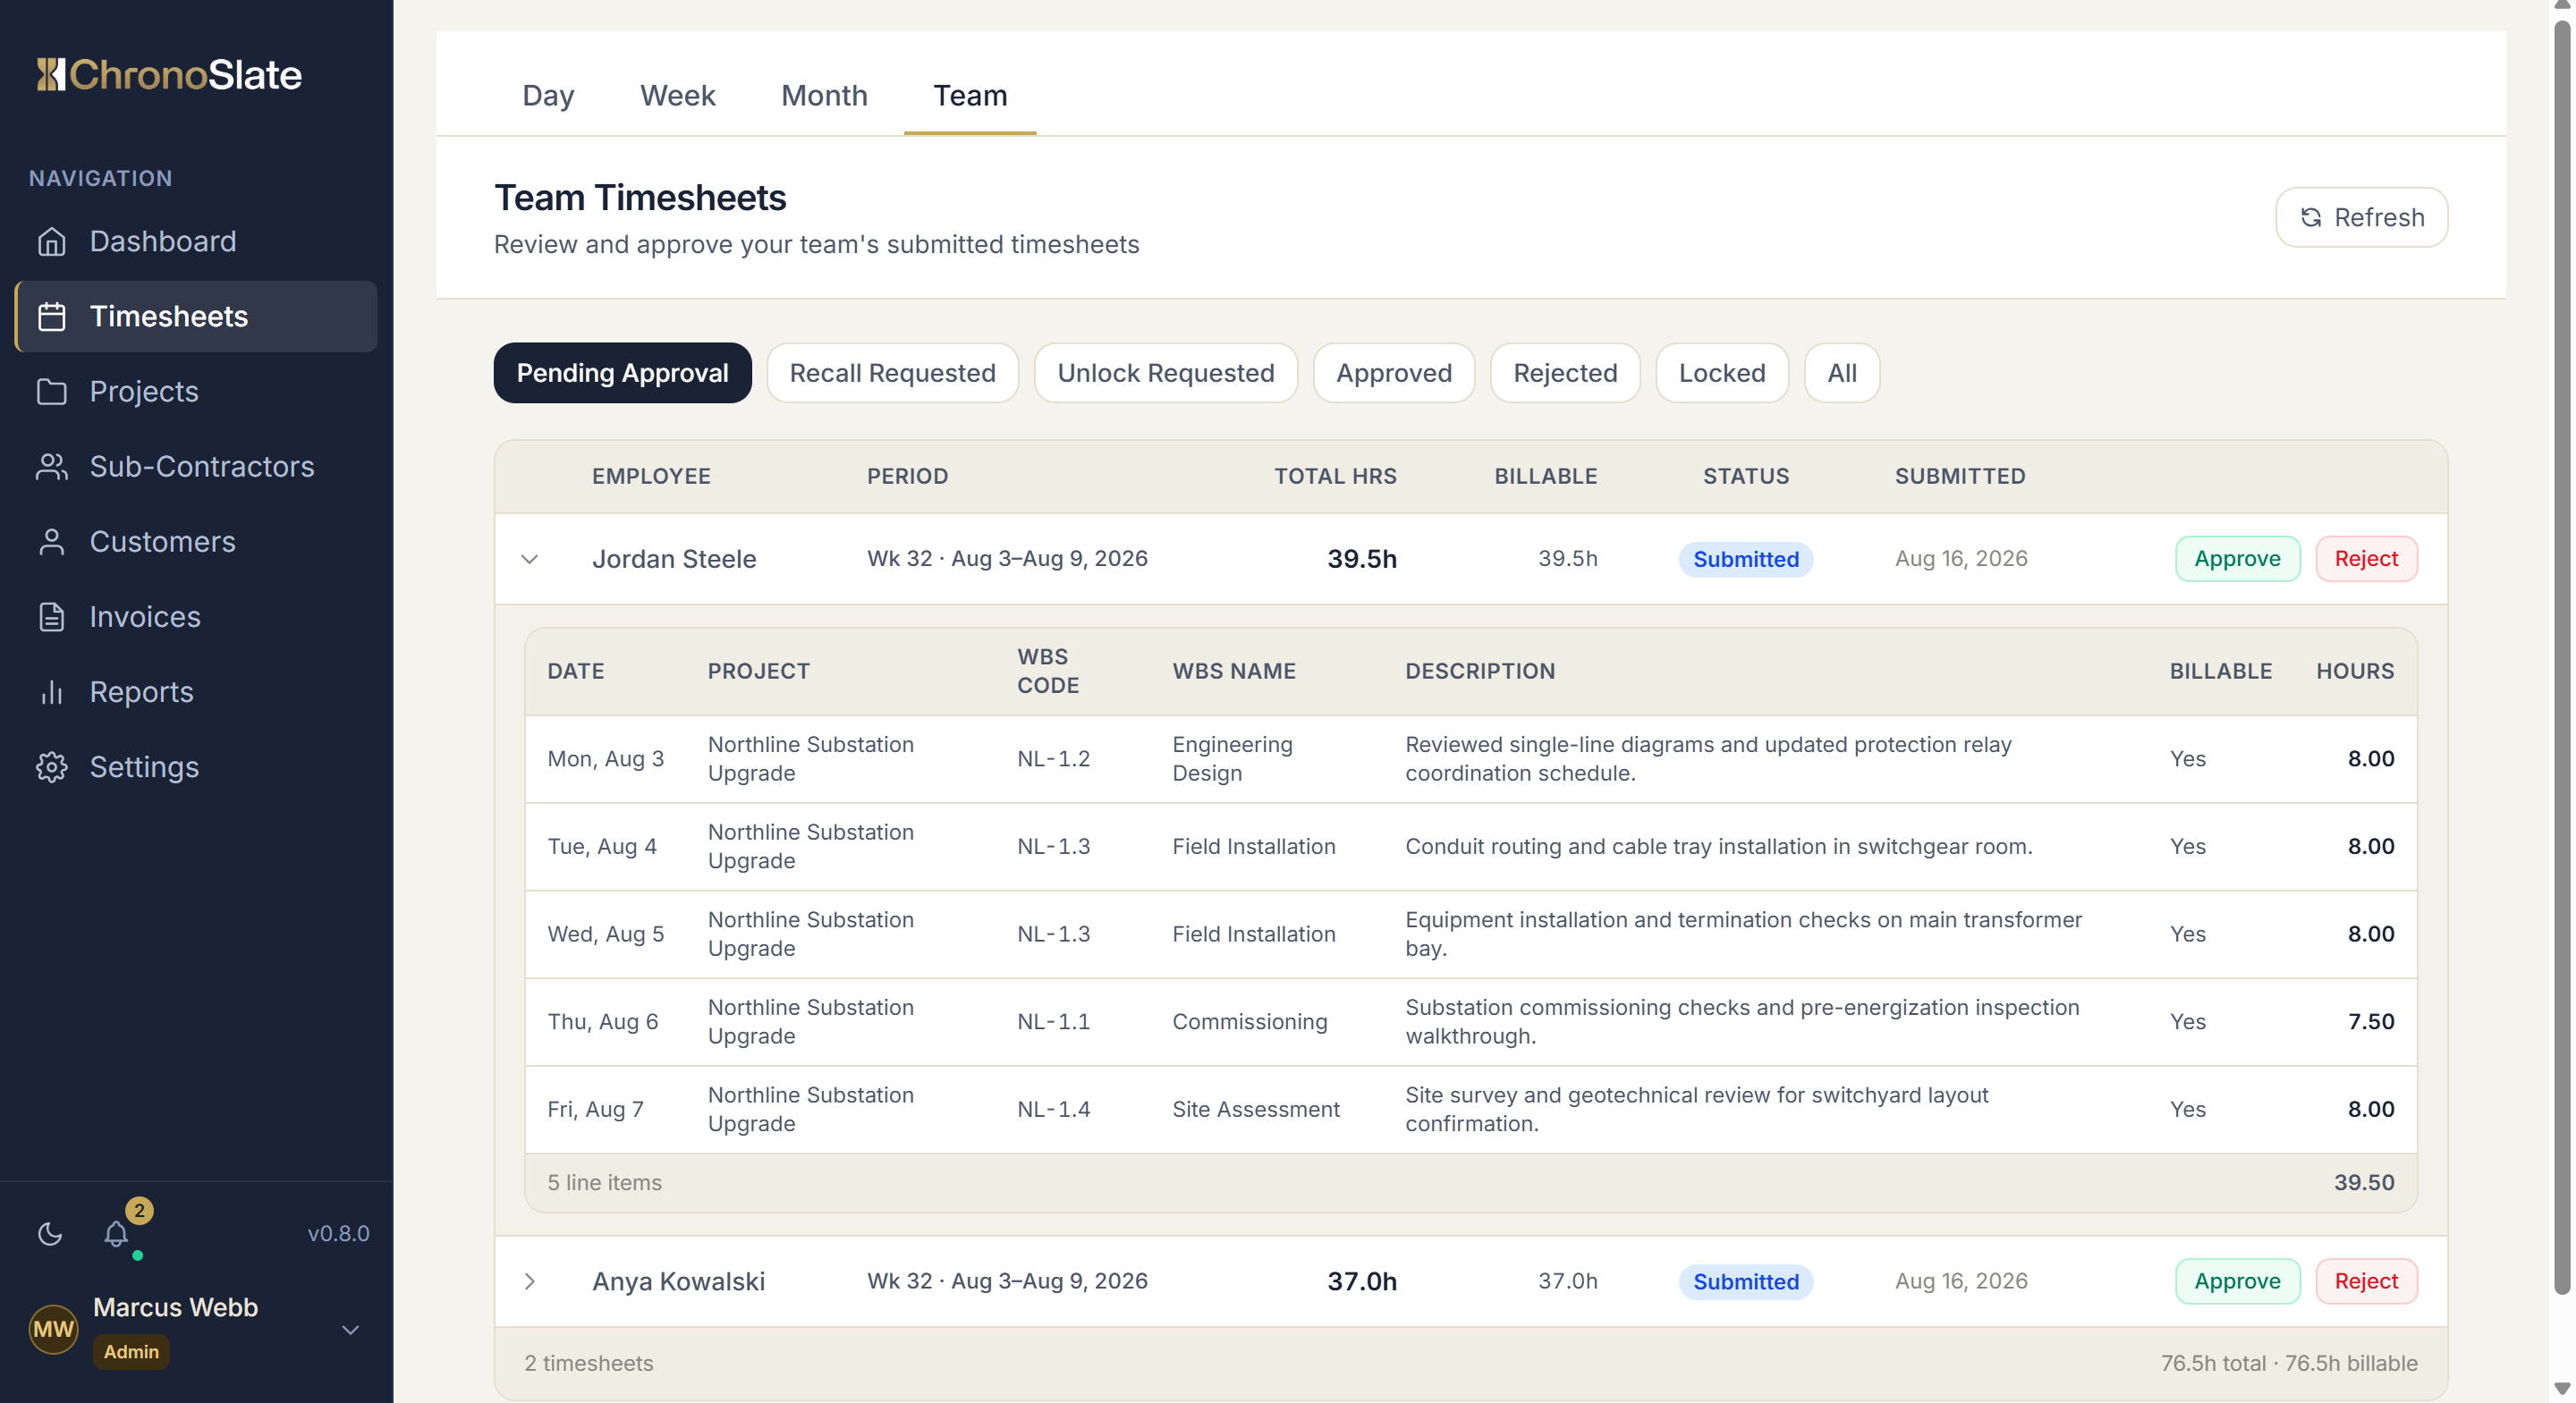Approve Anya Kowalski's timesheet

[x=2237, y=1281]
